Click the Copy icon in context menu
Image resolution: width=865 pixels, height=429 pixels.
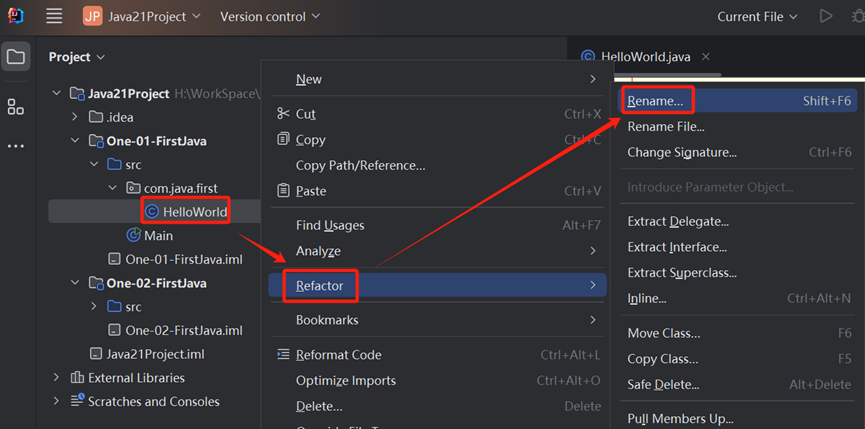tap(283, 139)
